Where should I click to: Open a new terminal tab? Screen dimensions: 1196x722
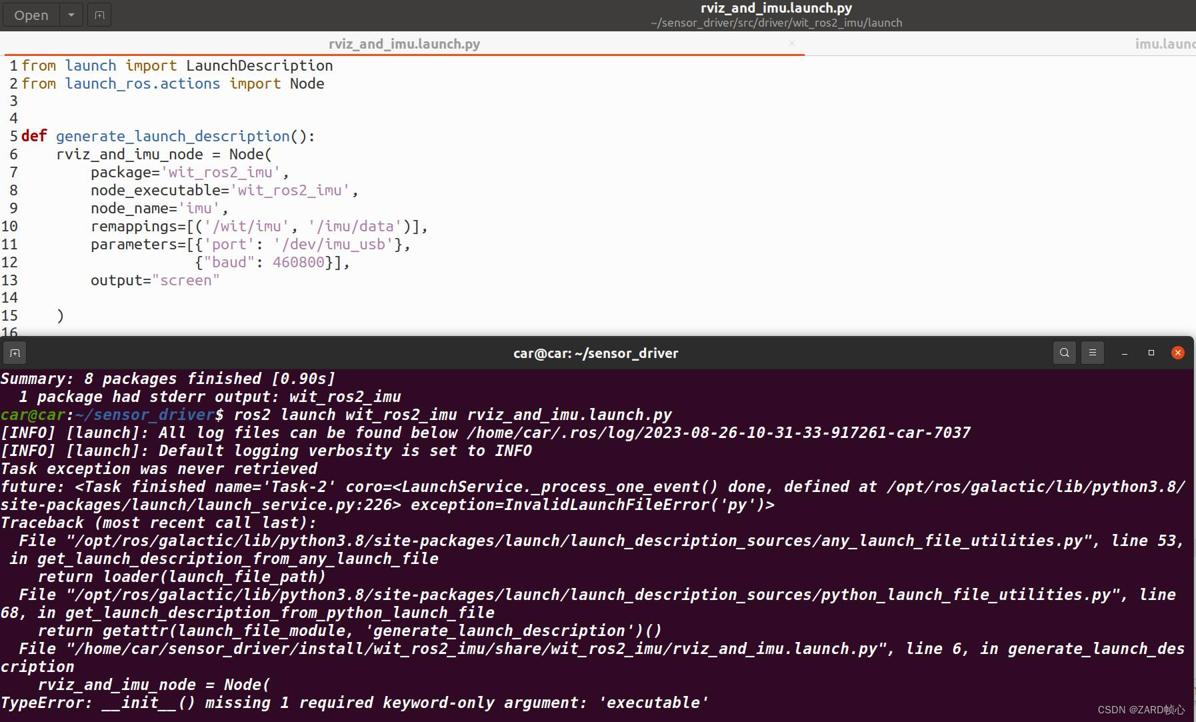click(x=15, y=353)
